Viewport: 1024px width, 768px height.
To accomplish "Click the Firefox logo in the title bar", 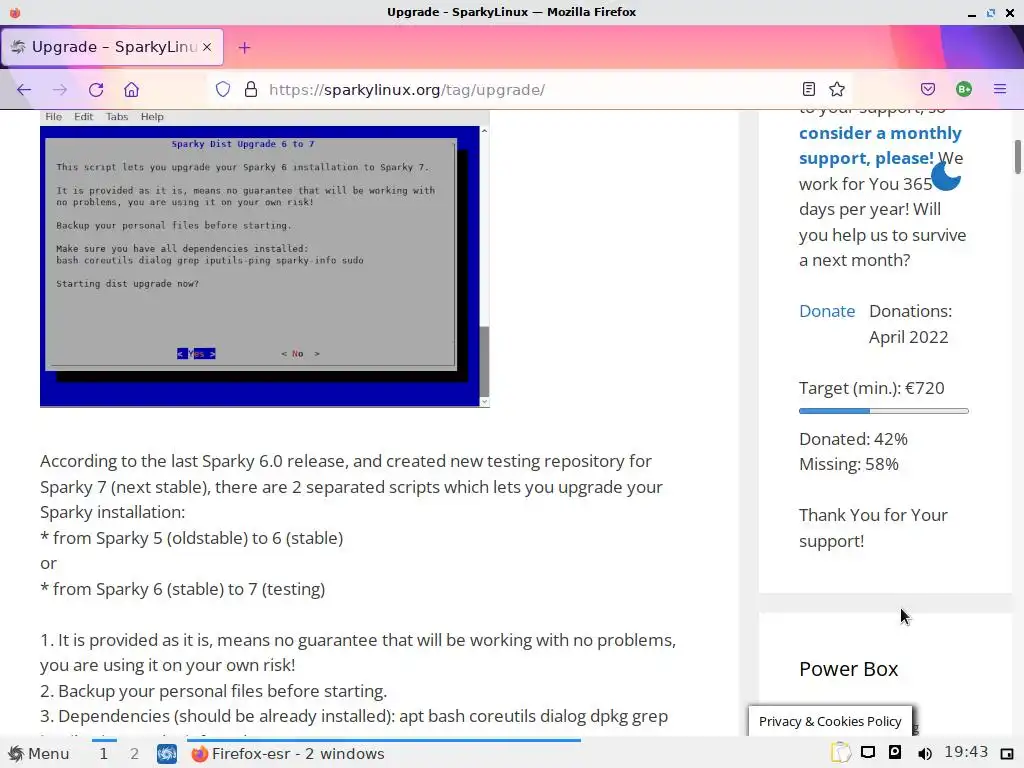I will pyautogui.click(x=14, y=12).
